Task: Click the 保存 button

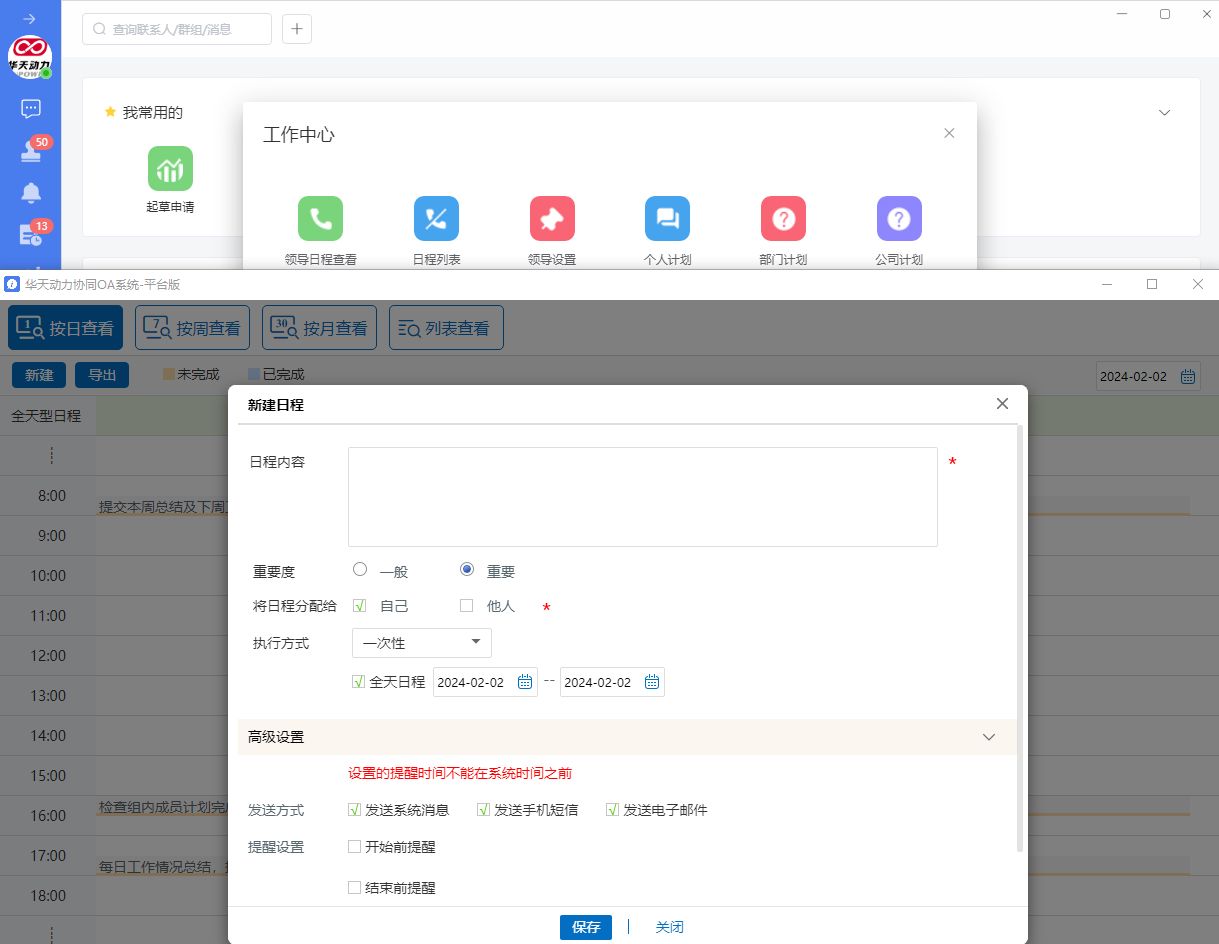Action: tap(585, 927)
